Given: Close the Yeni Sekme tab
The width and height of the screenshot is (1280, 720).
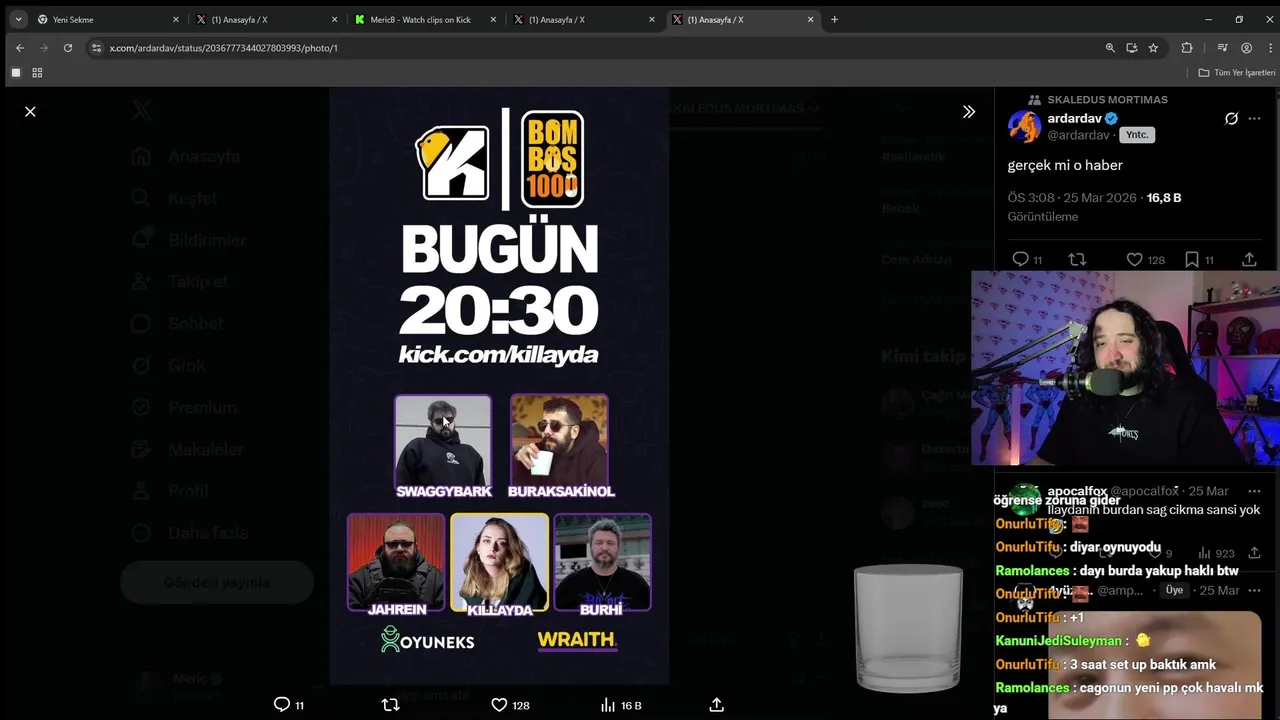Looking at the screenshot, I should pos(176,19).
